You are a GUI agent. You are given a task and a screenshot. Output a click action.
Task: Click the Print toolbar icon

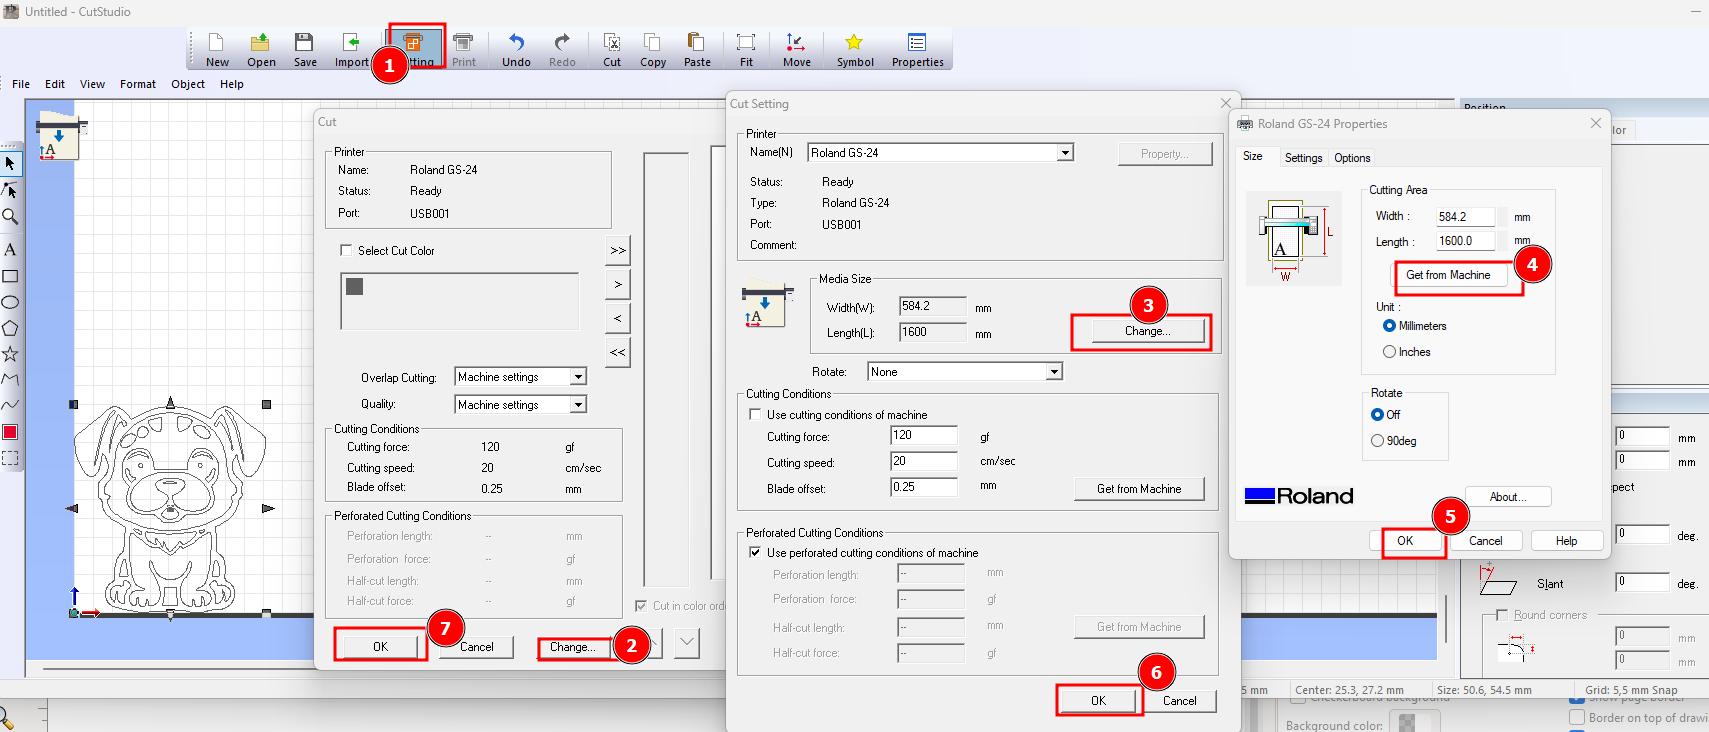464,49
